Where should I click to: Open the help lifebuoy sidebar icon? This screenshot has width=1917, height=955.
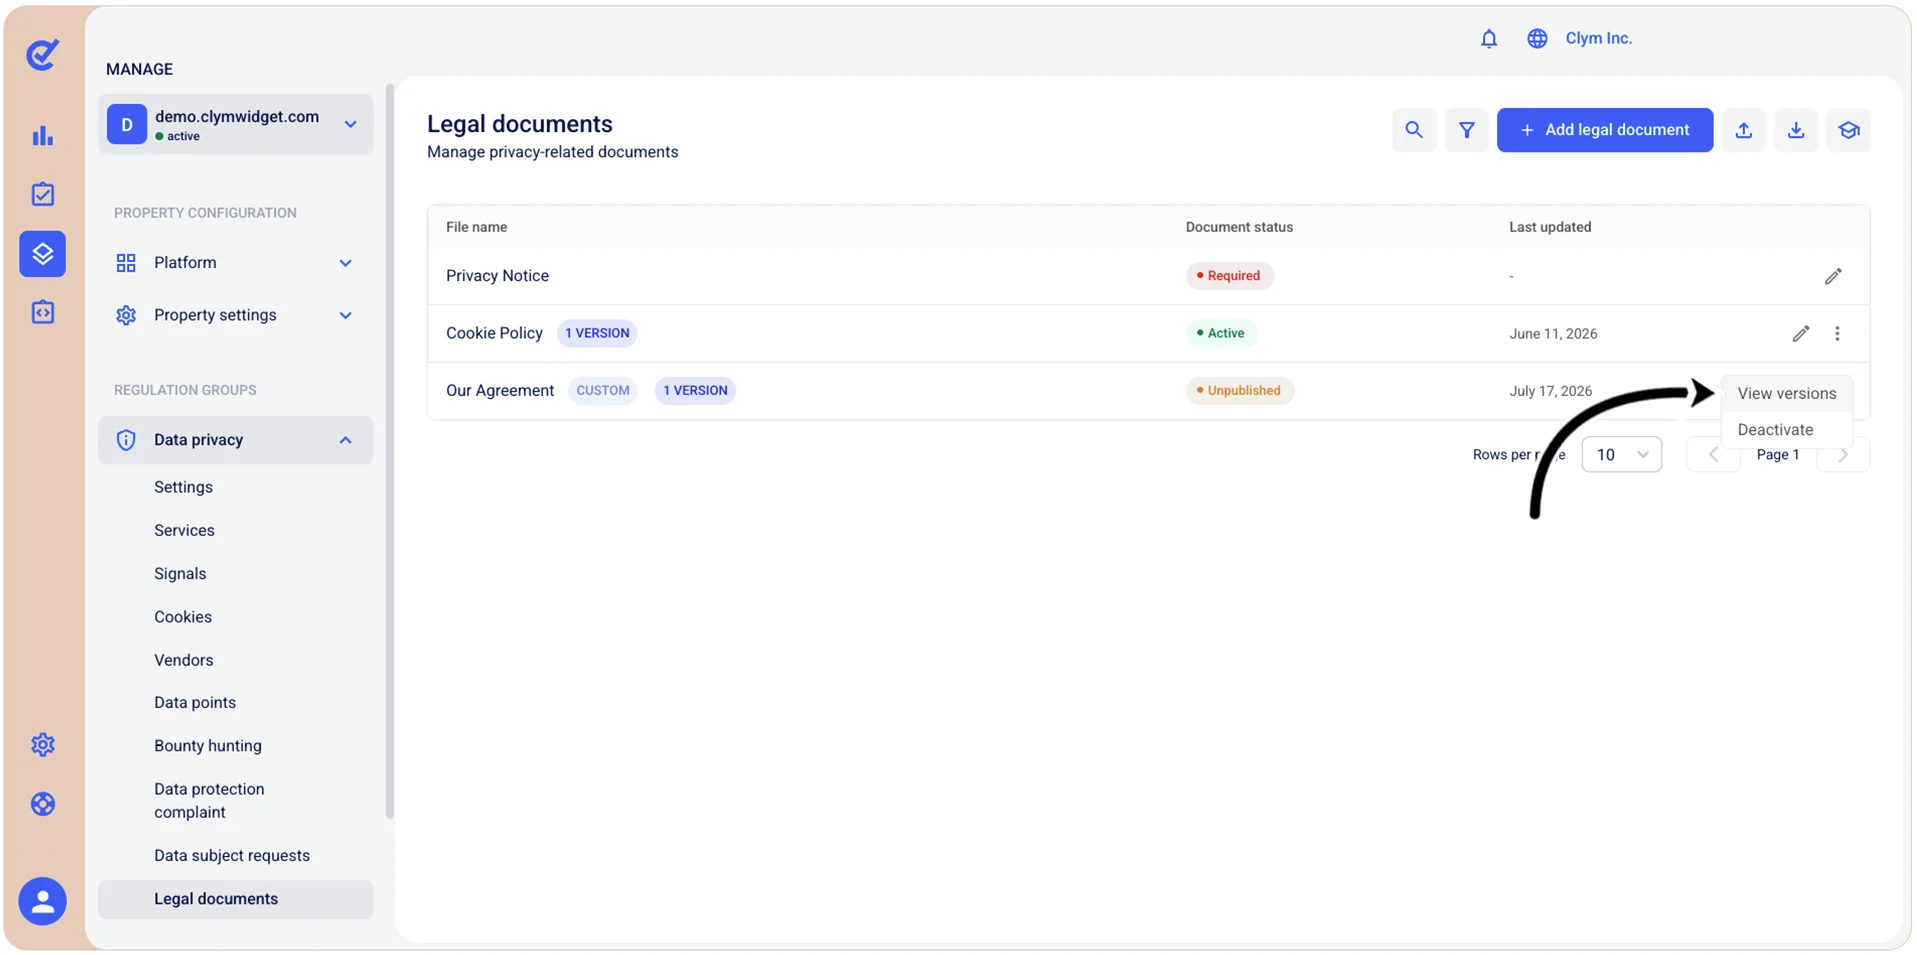pyautogui.click(x=42, y=804)
